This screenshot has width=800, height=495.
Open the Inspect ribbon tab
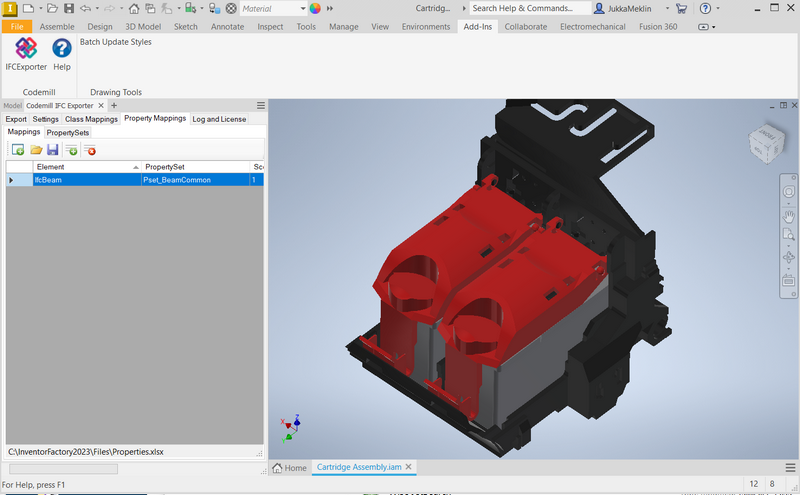coord(270,27)
